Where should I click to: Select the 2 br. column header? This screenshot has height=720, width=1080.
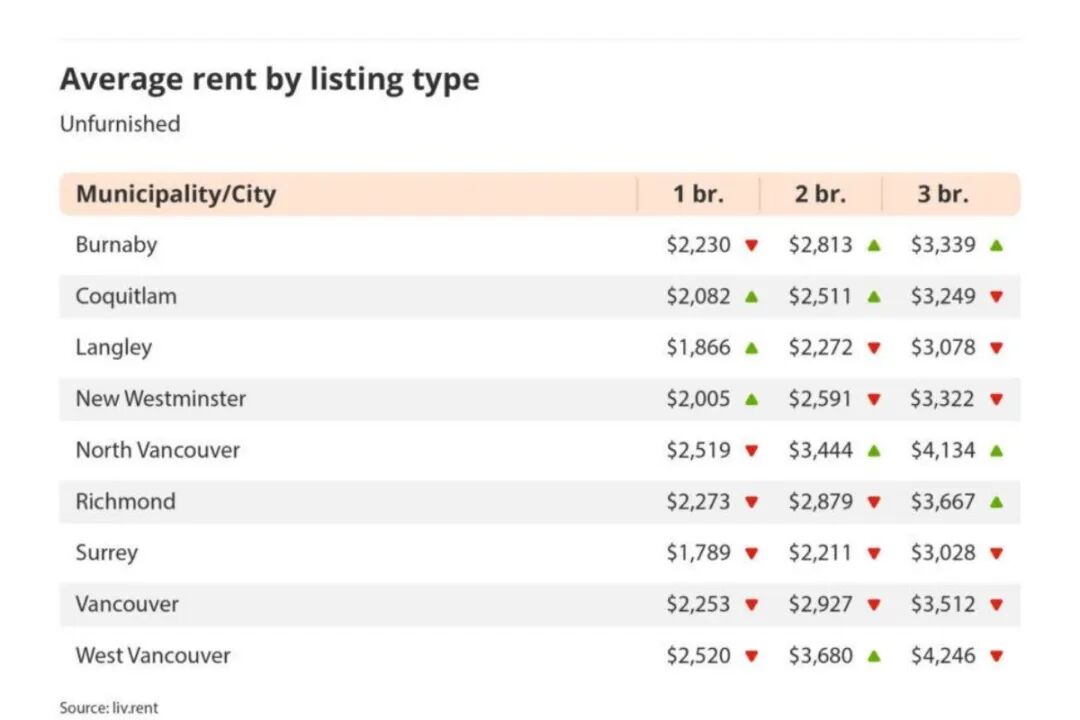coord(820,194)
